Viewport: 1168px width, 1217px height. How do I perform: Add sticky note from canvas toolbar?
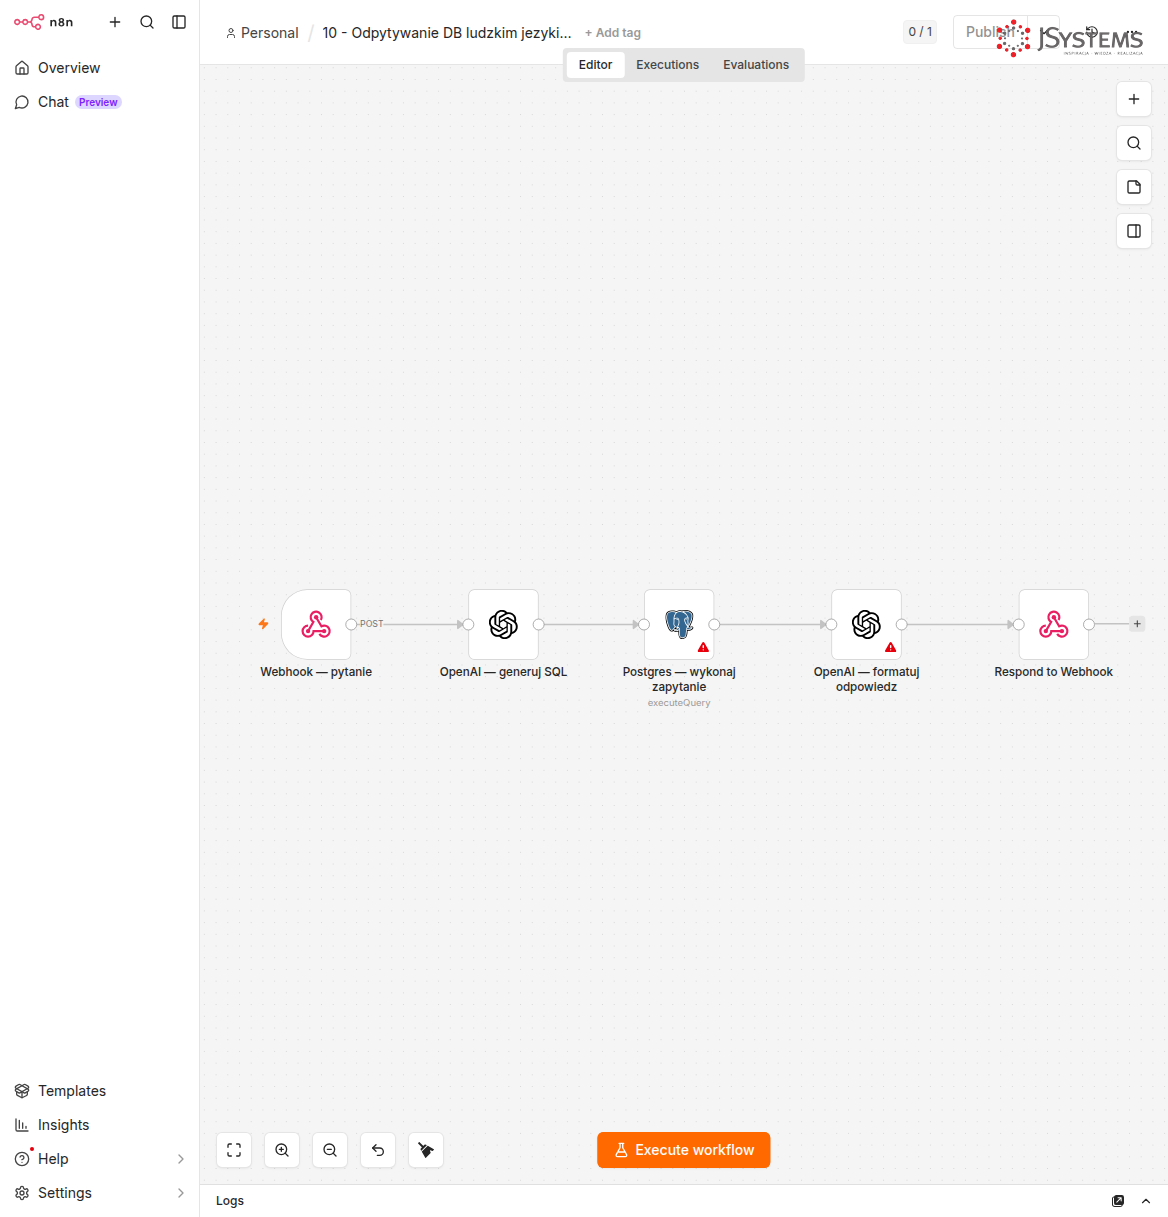point(1134,187)
